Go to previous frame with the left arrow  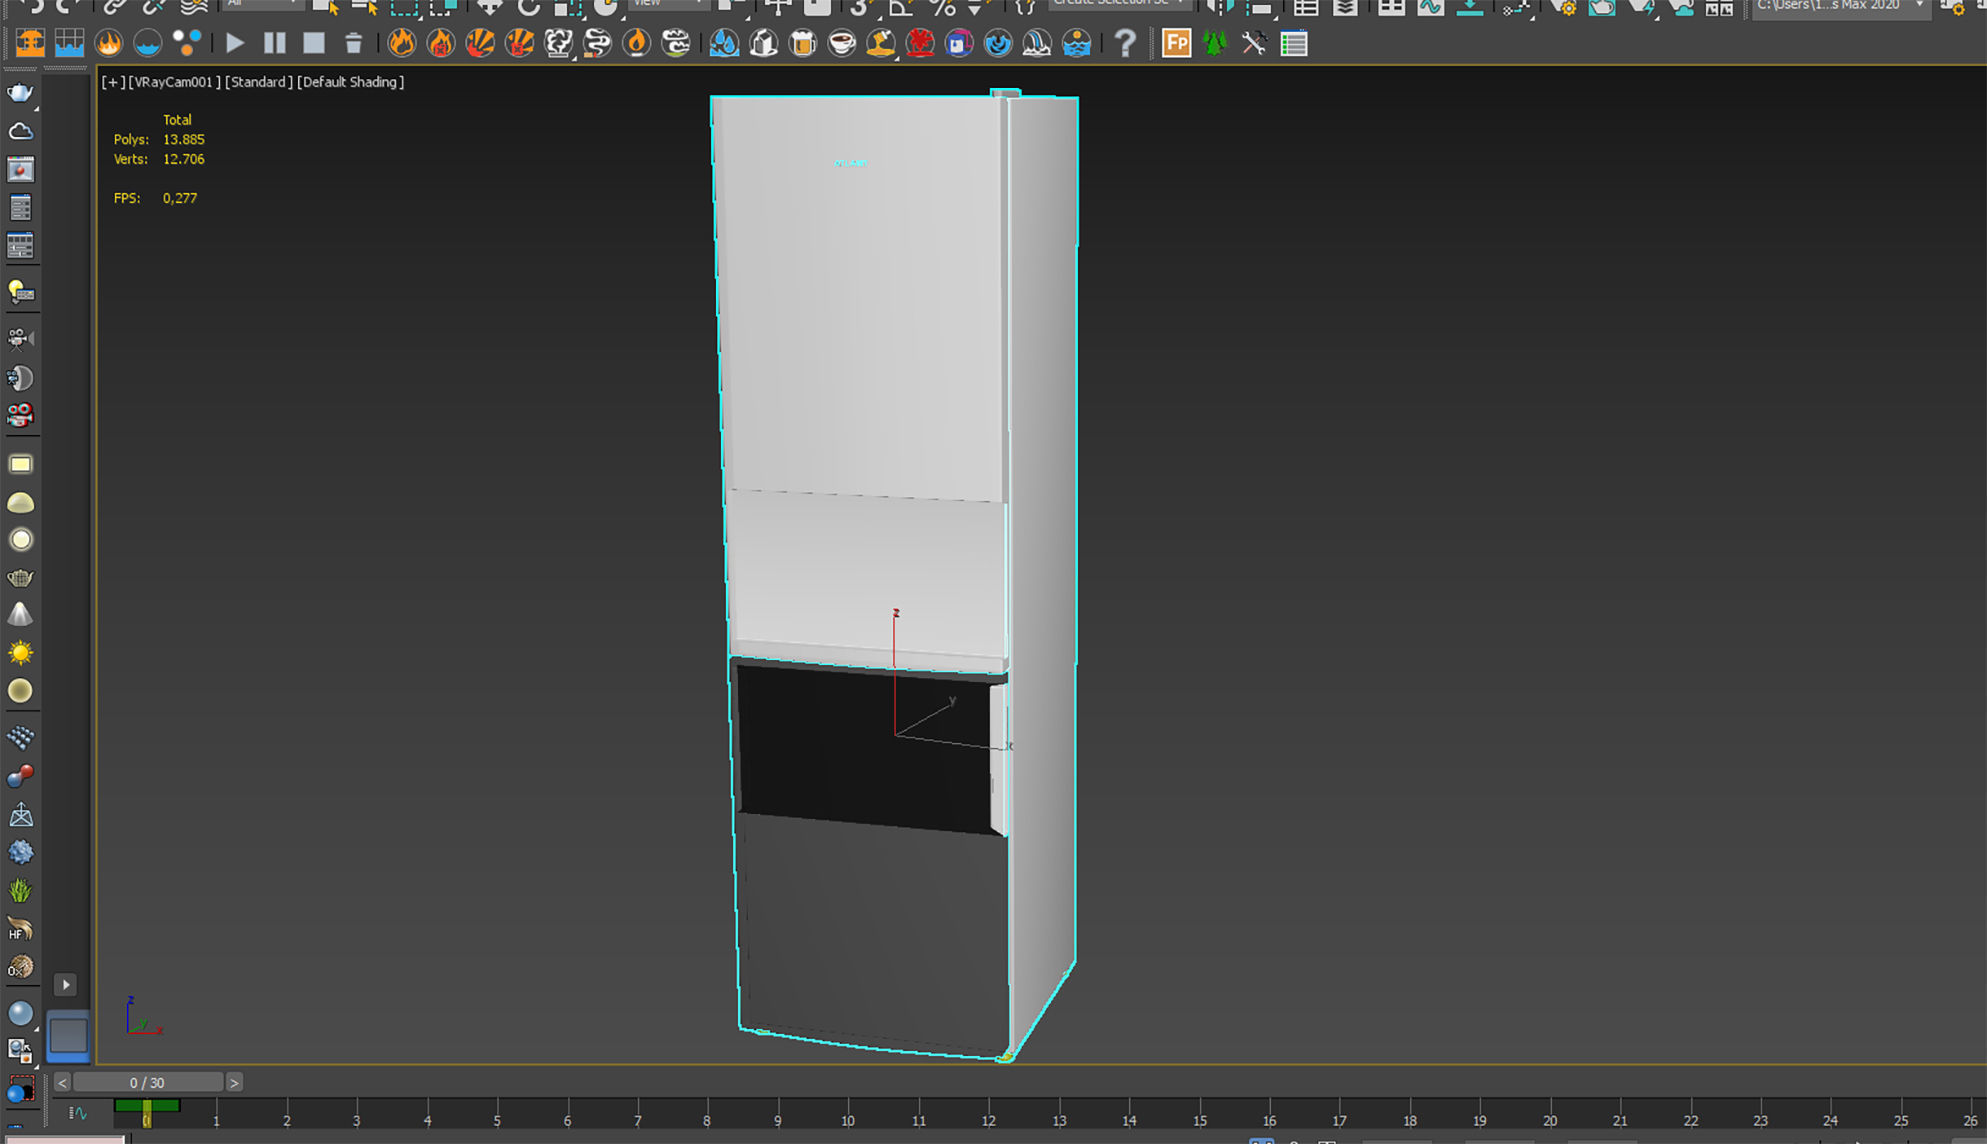point(62,1083)
